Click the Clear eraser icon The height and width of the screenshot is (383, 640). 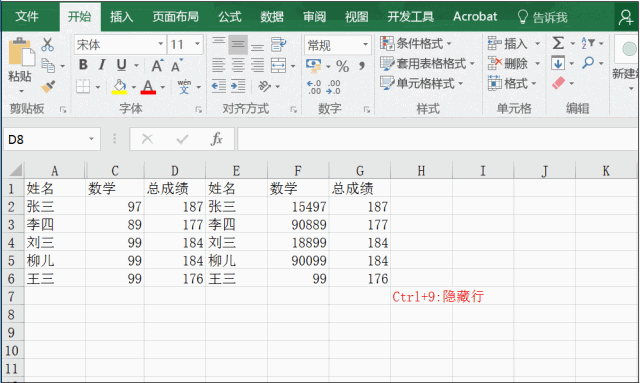click(558, 83)
